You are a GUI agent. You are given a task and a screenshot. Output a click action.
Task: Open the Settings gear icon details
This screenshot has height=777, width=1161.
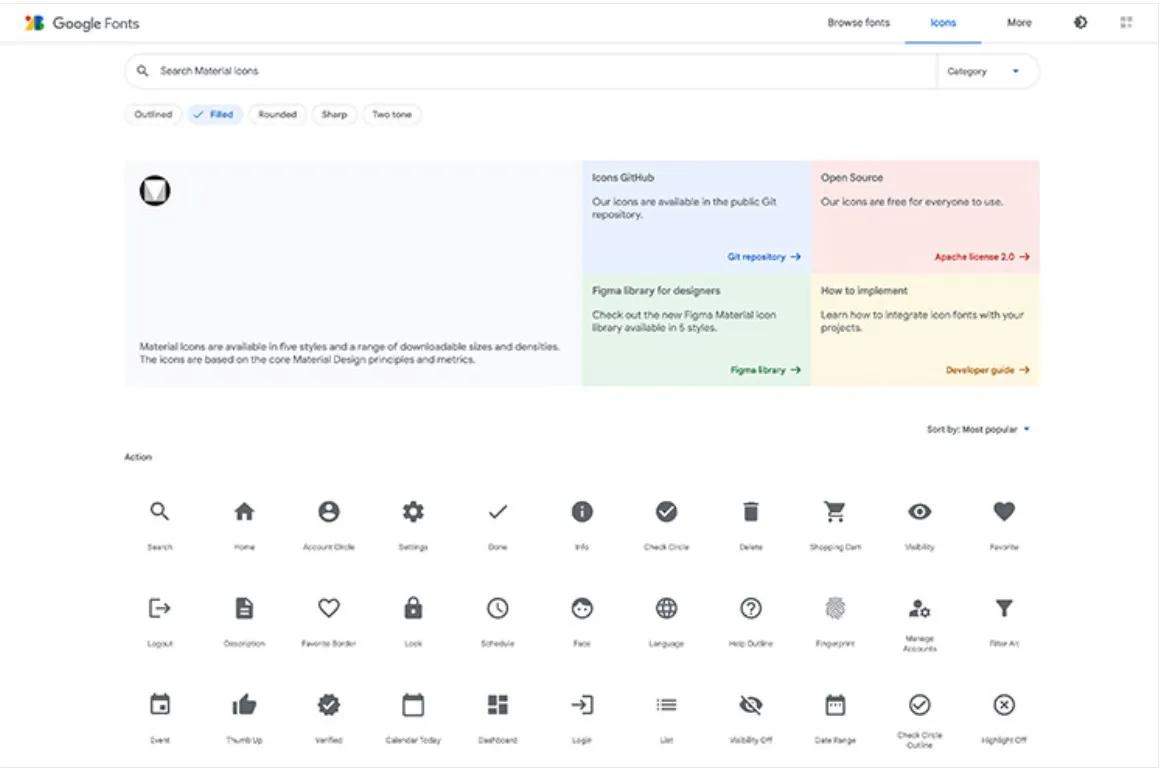tap(413, 511)
